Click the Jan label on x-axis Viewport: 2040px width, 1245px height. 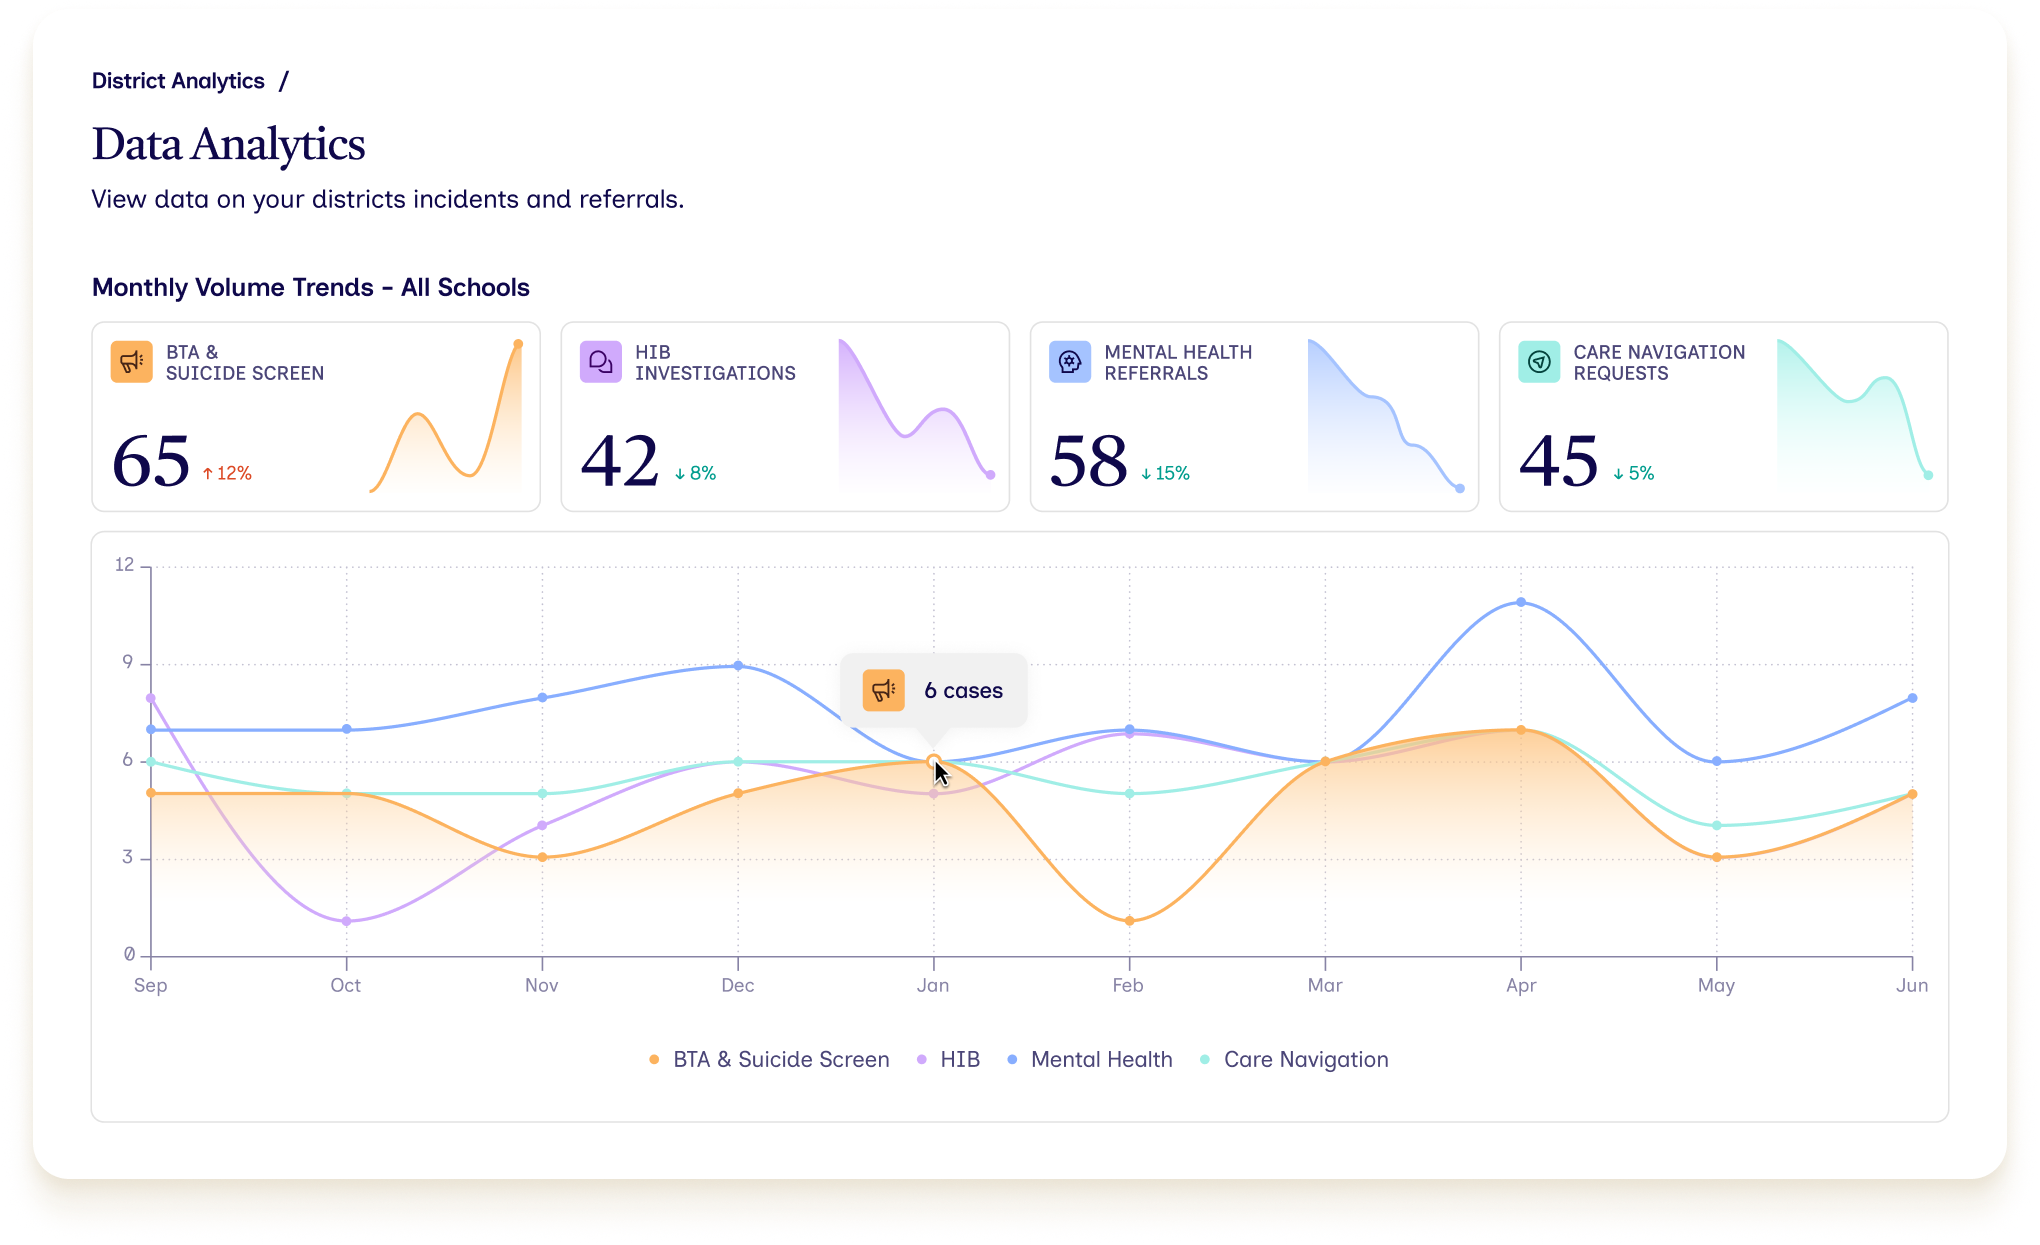click(933, 985)
